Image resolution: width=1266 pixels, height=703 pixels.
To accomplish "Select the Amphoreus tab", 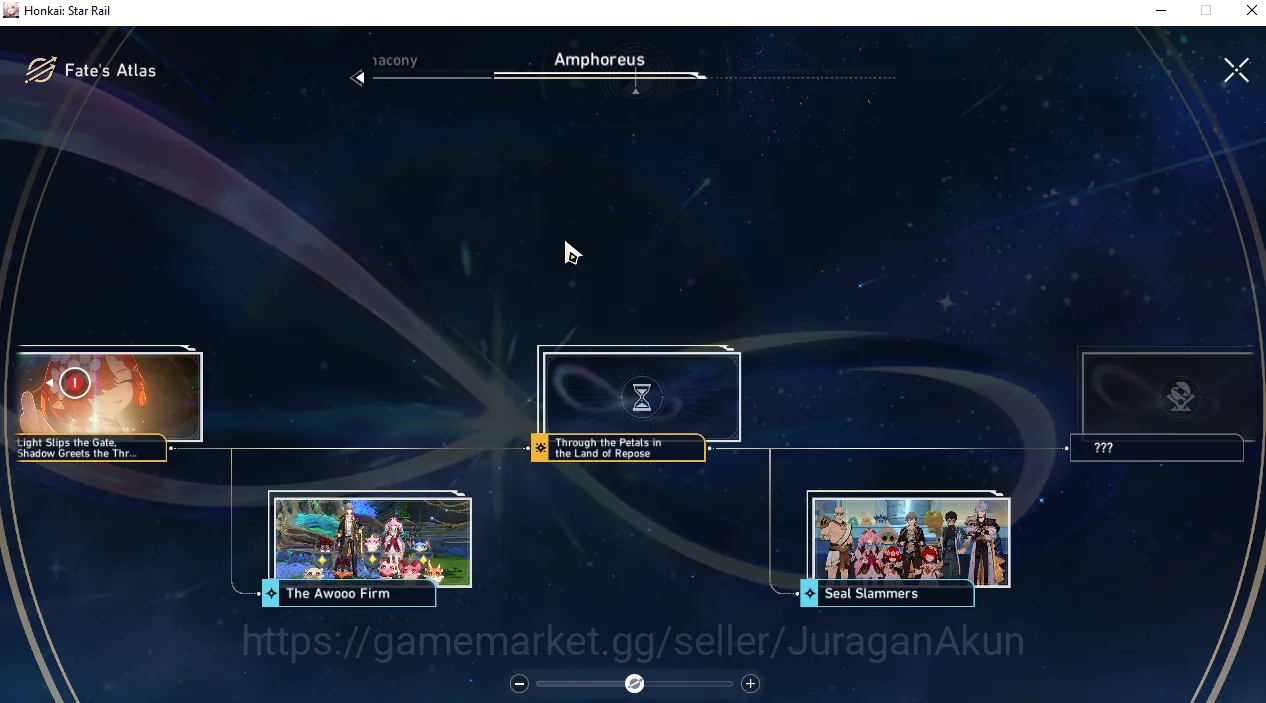I will [x=599, y=60].
